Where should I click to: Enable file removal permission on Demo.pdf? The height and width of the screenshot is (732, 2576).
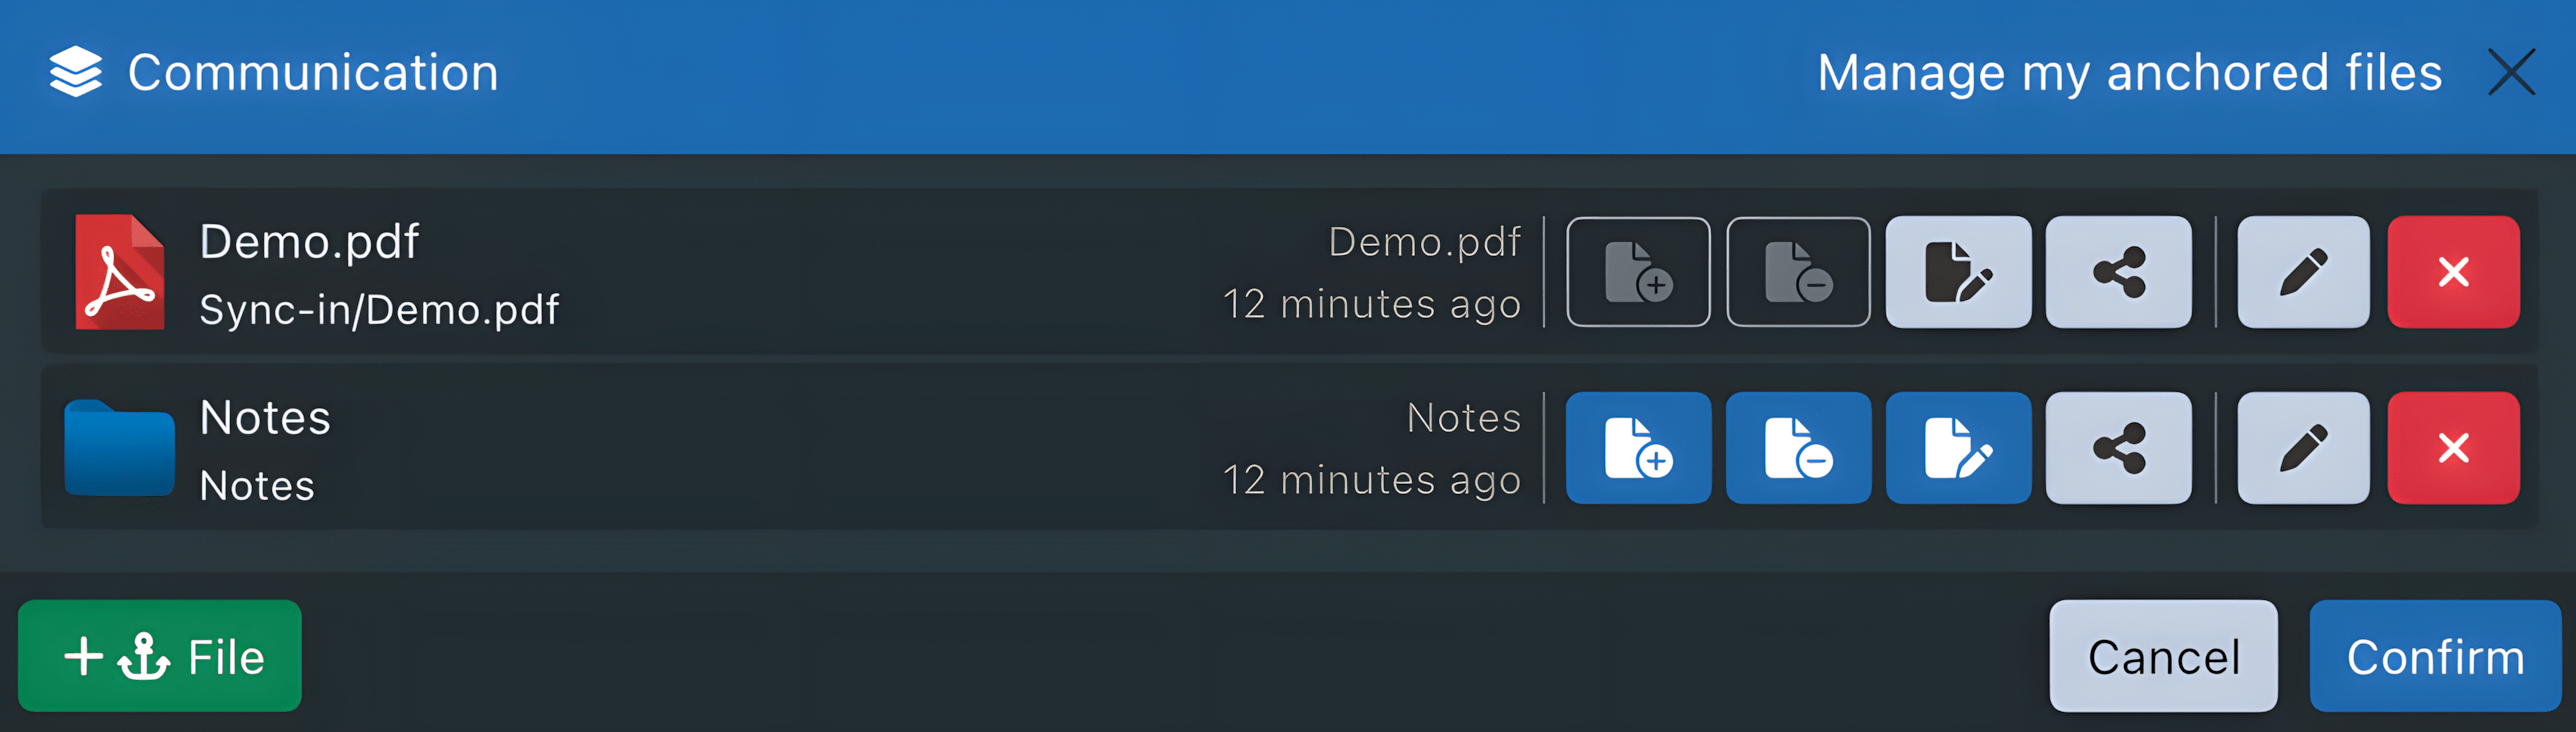[x=1798, y=271]
